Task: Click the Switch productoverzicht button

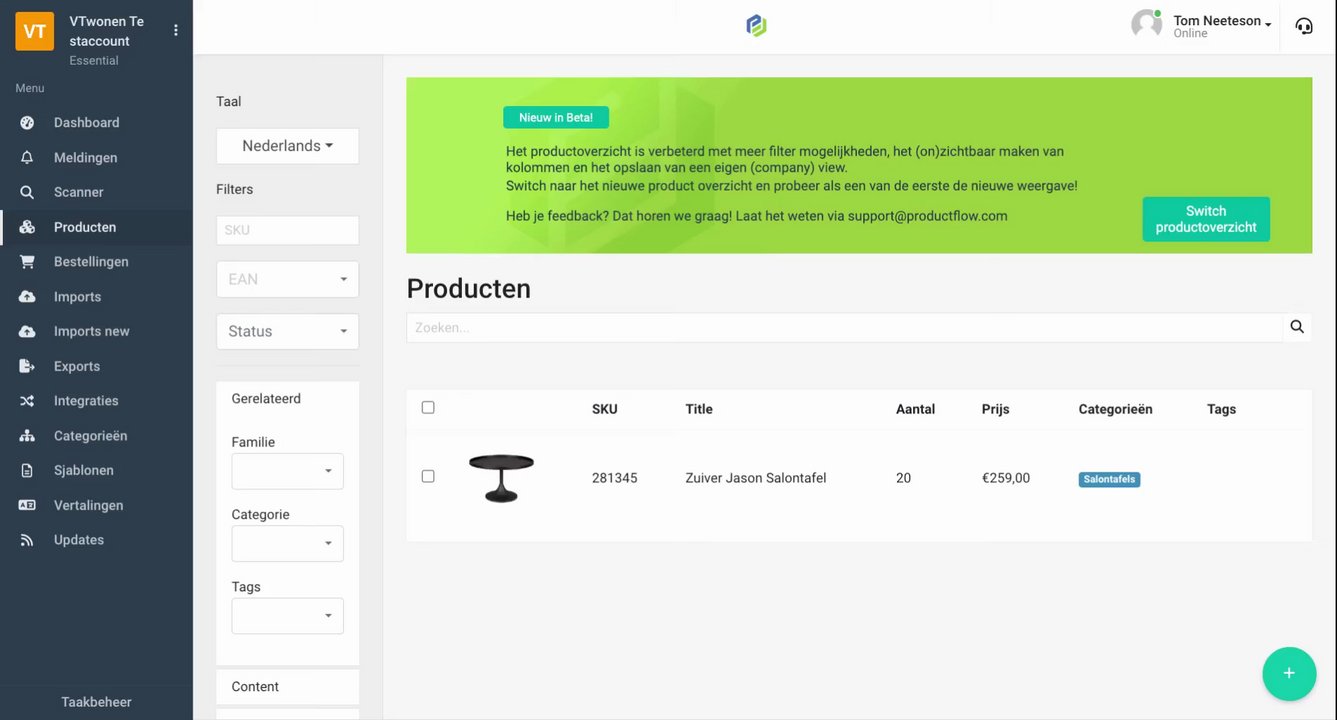Action: 1206,219
